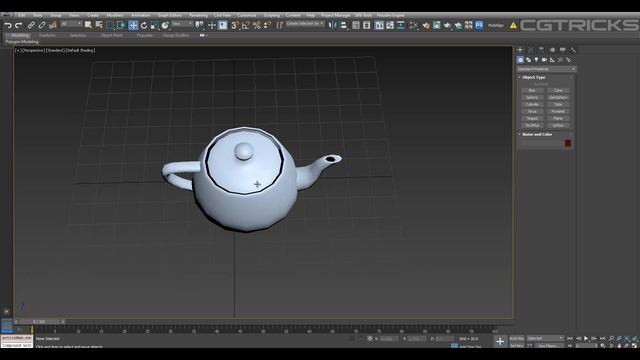Image resolution: width=640 pixels, height=360 pixels.
Task: Open the Motion tab in command panel
Action: coord(552,50)
